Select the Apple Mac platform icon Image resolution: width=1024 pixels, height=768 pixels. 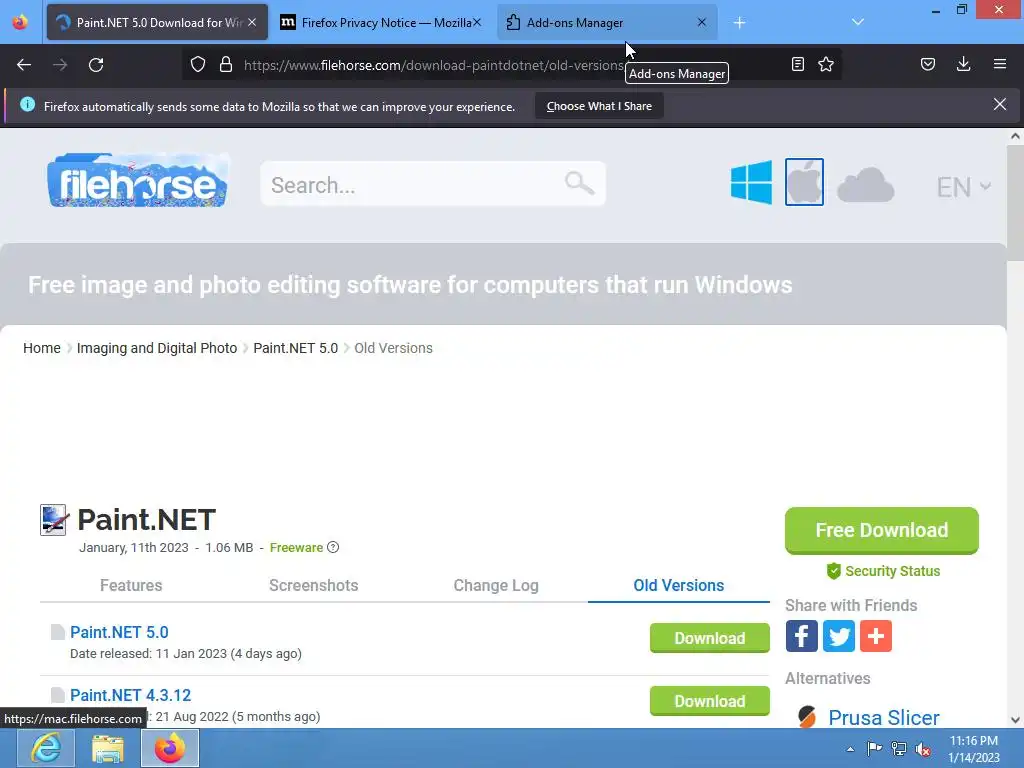[804, 182]
